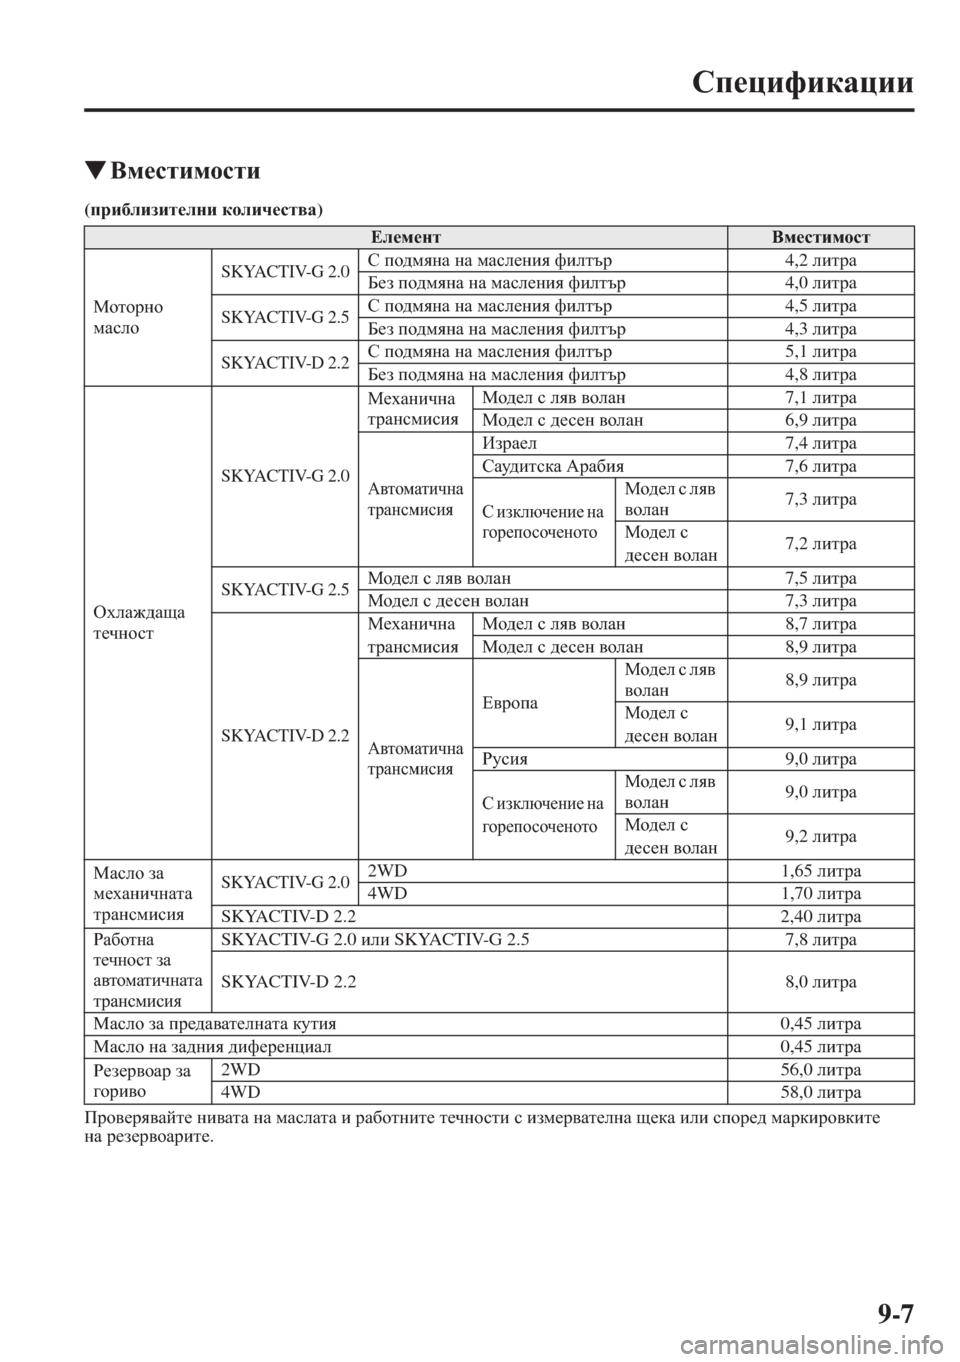Image resolution: width=960 pixels, height=1362 pixels.
Task: Click the '58,0 литра' value
Action: [820, 1093]
